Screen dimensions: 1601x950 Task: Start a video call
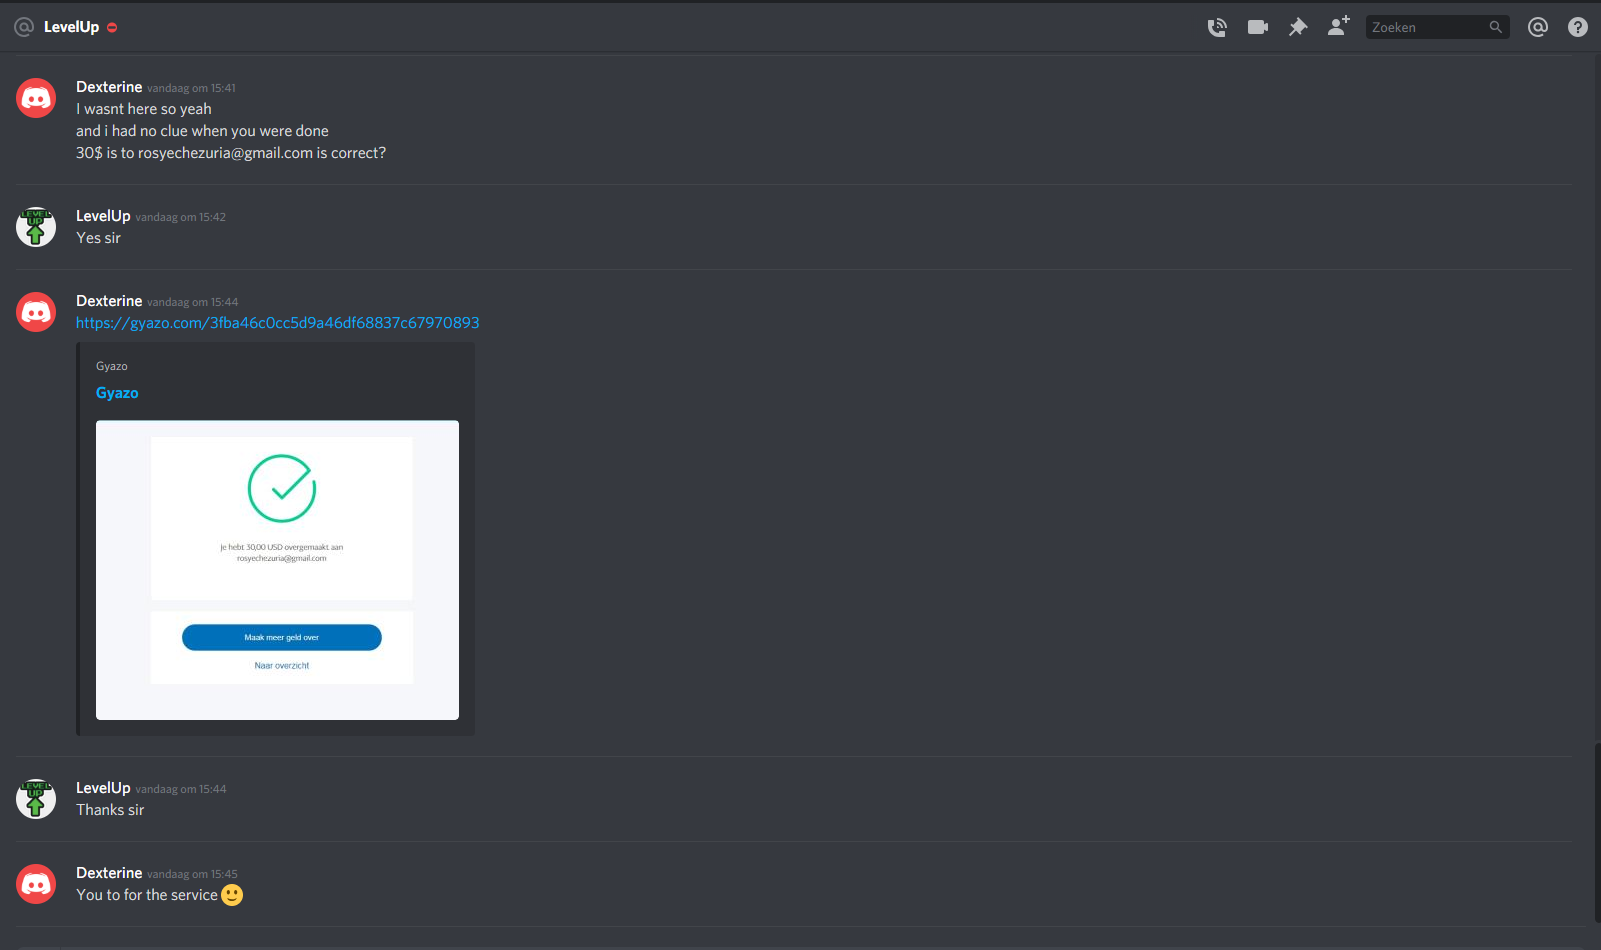pos(1258,27)
